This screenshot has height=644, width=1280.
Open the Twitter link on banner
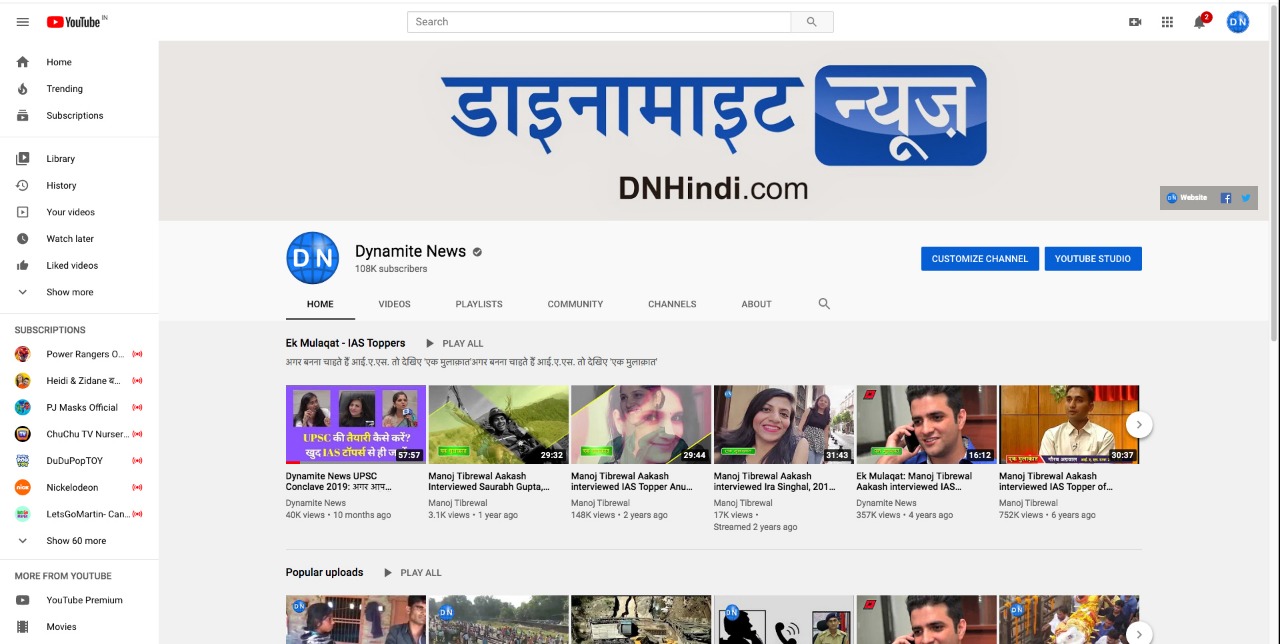[x=1246, y=198]
